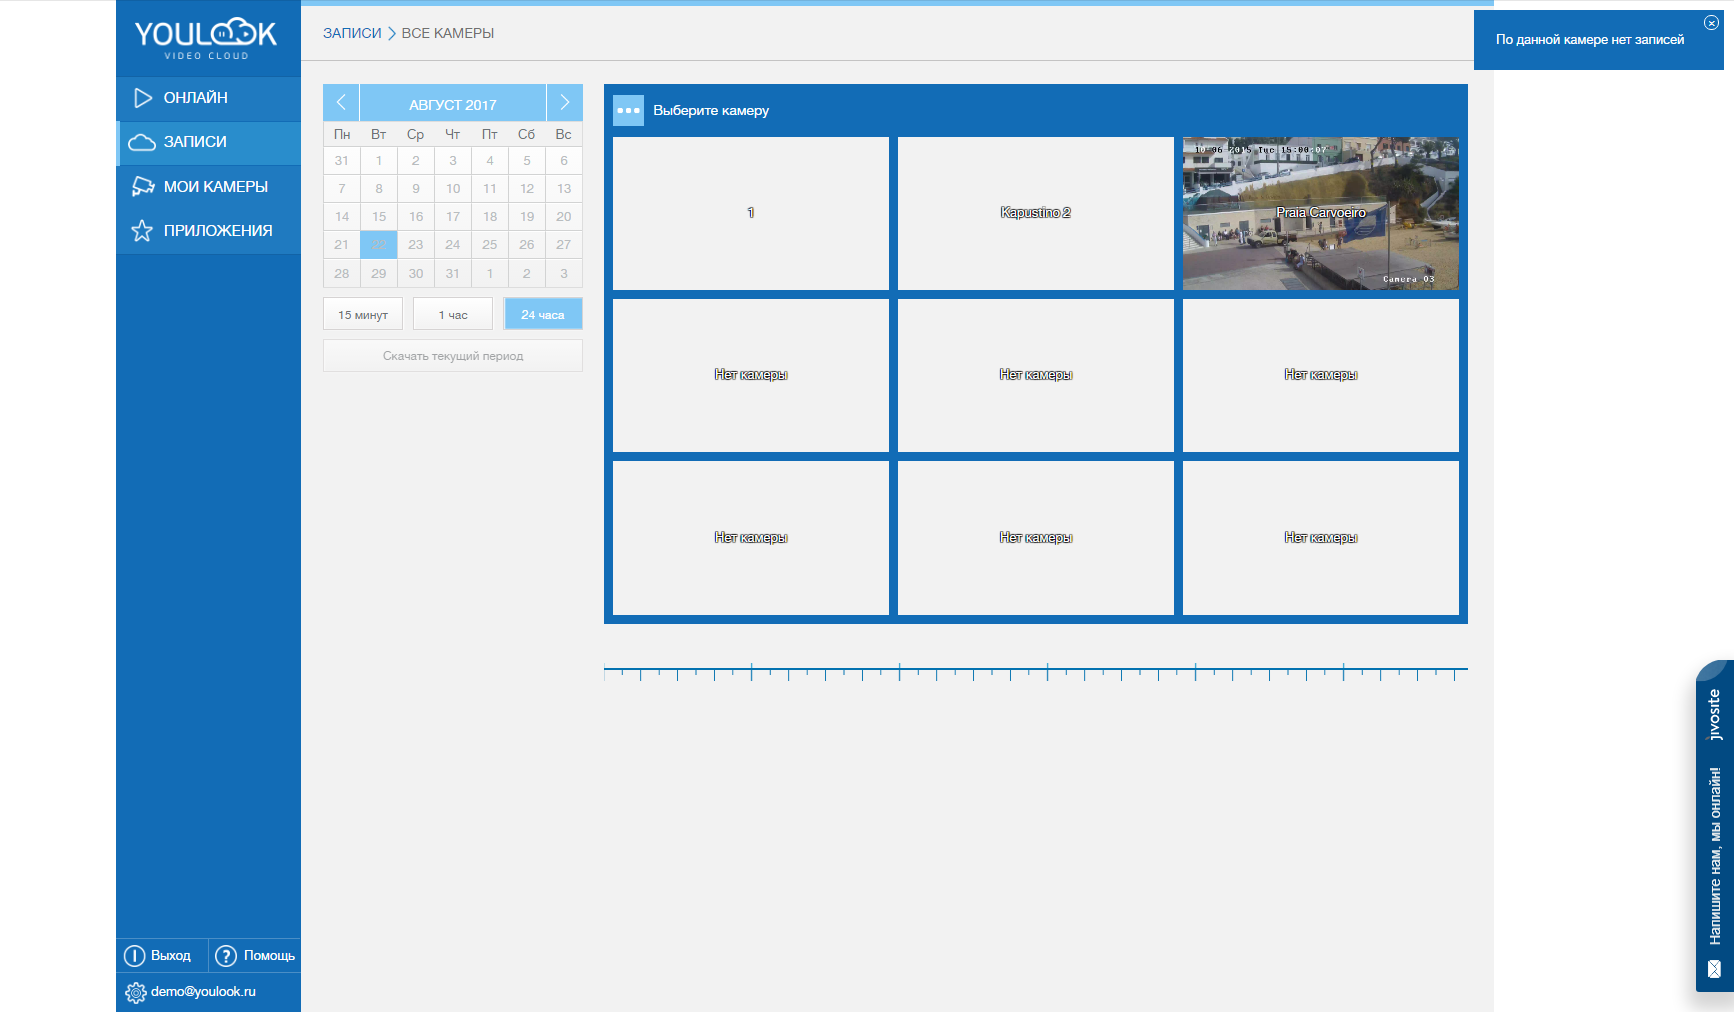Click the АВГУСТ 2017 month header

[x=453, y=104]
